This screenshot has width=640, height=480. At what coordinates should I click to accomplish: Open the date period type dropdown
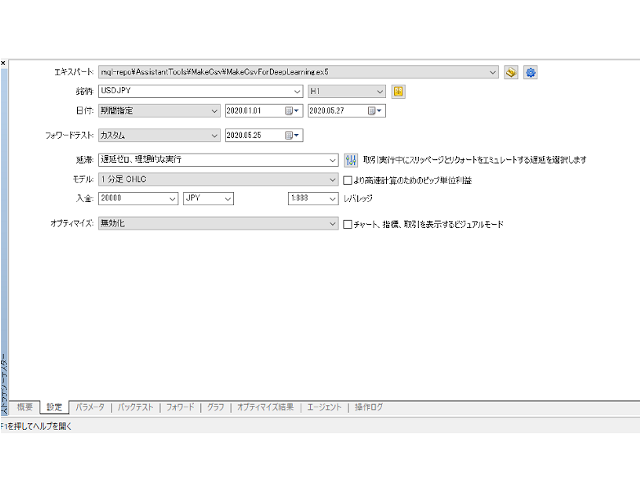[159, 111]
